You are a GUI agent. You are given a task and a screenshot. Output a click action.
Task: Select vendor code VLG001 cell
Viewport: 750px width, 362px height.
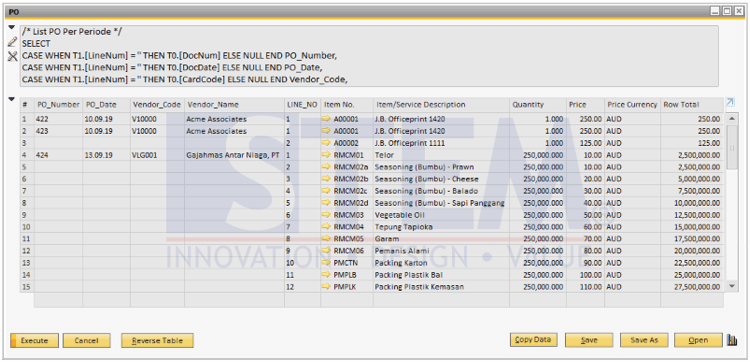point(157,155)
